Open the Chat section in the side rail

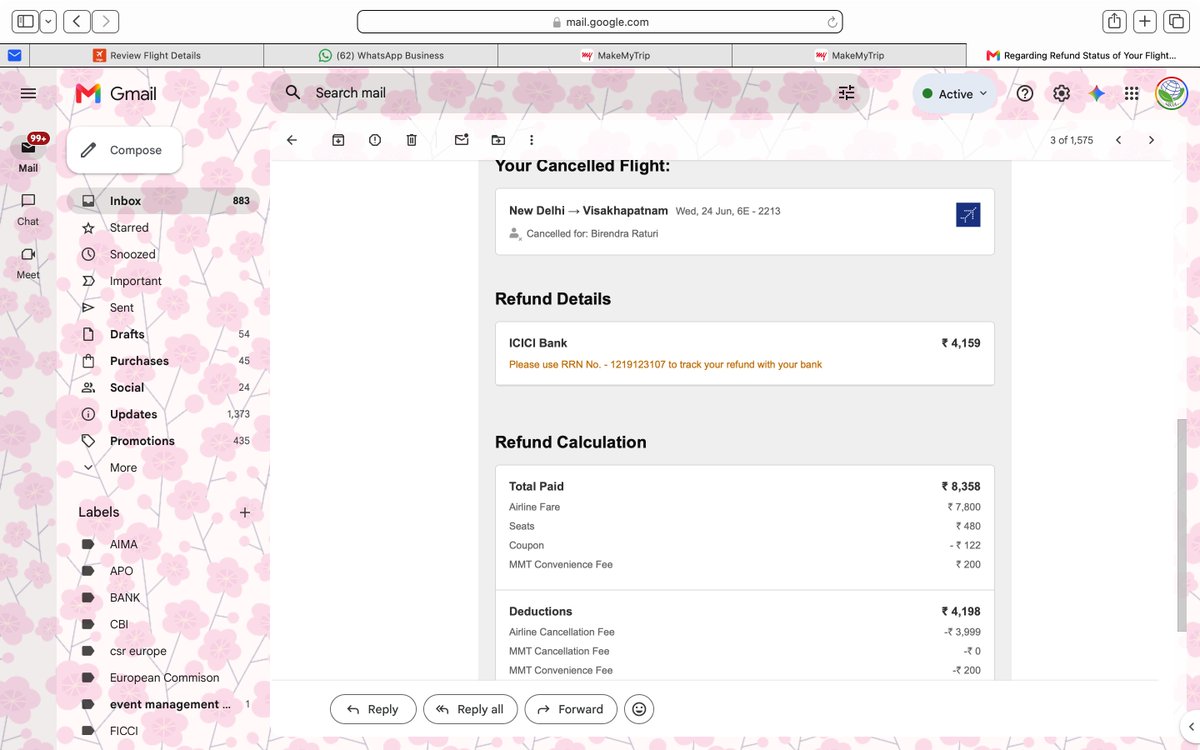(x=28, y=208)
